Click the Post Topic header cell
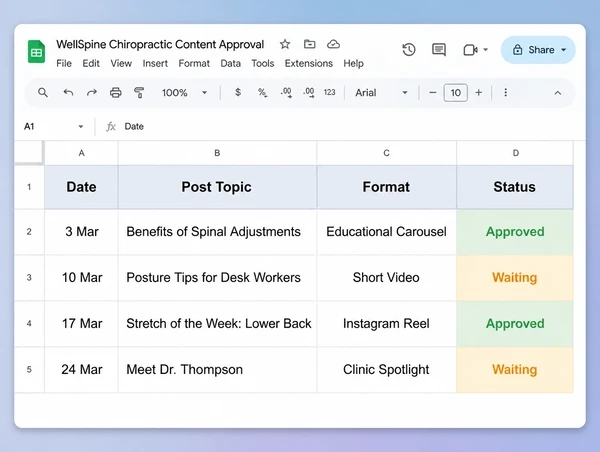The image size is (600, 452). pyautogui.click(x=217, y=187)
